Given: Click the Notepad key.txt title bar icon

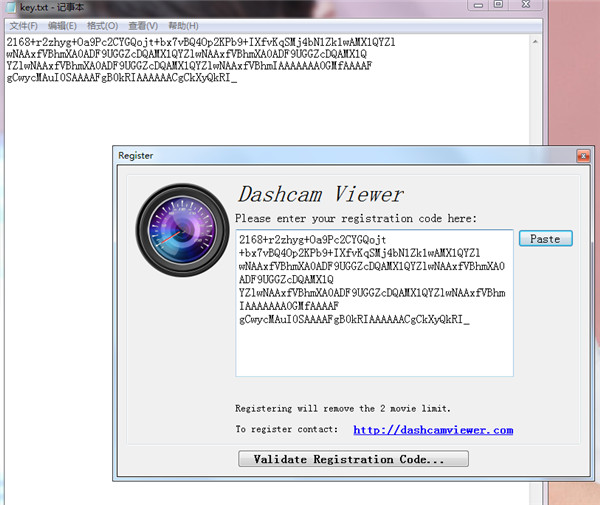Looking at the screenshot, I should coord(11,7).
